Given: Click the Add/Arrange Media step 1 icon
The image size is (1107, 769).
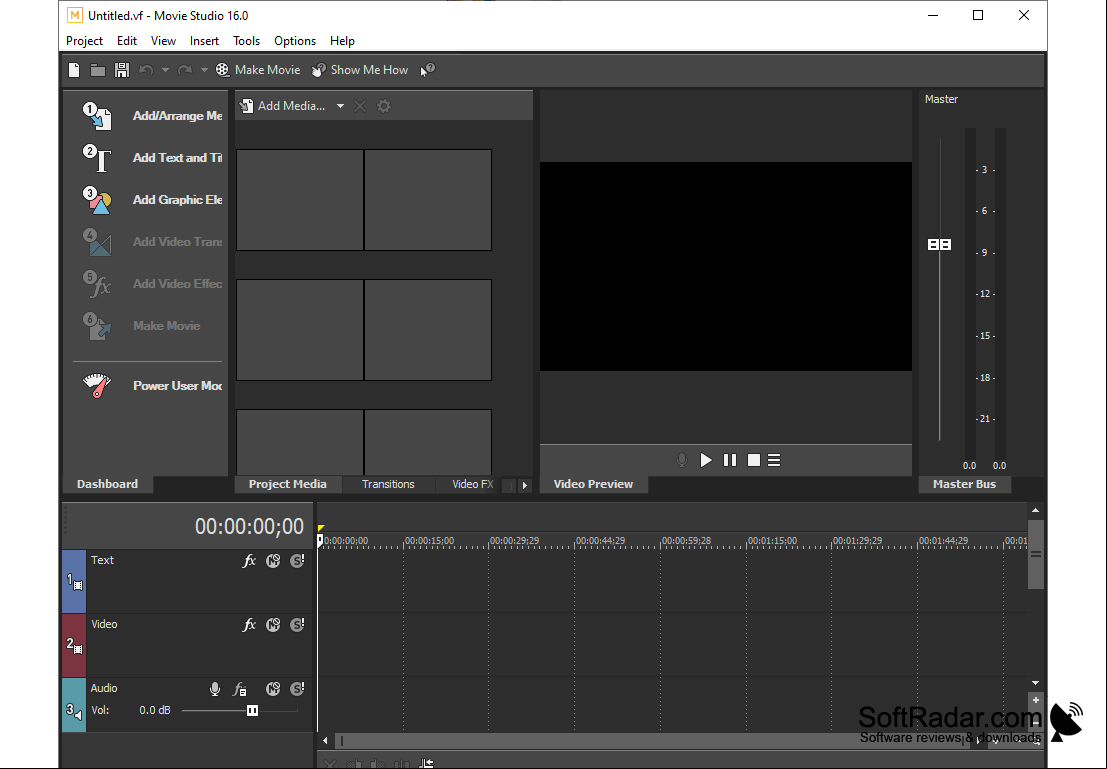Looking at the screenshot, I should tap(97, 117).
